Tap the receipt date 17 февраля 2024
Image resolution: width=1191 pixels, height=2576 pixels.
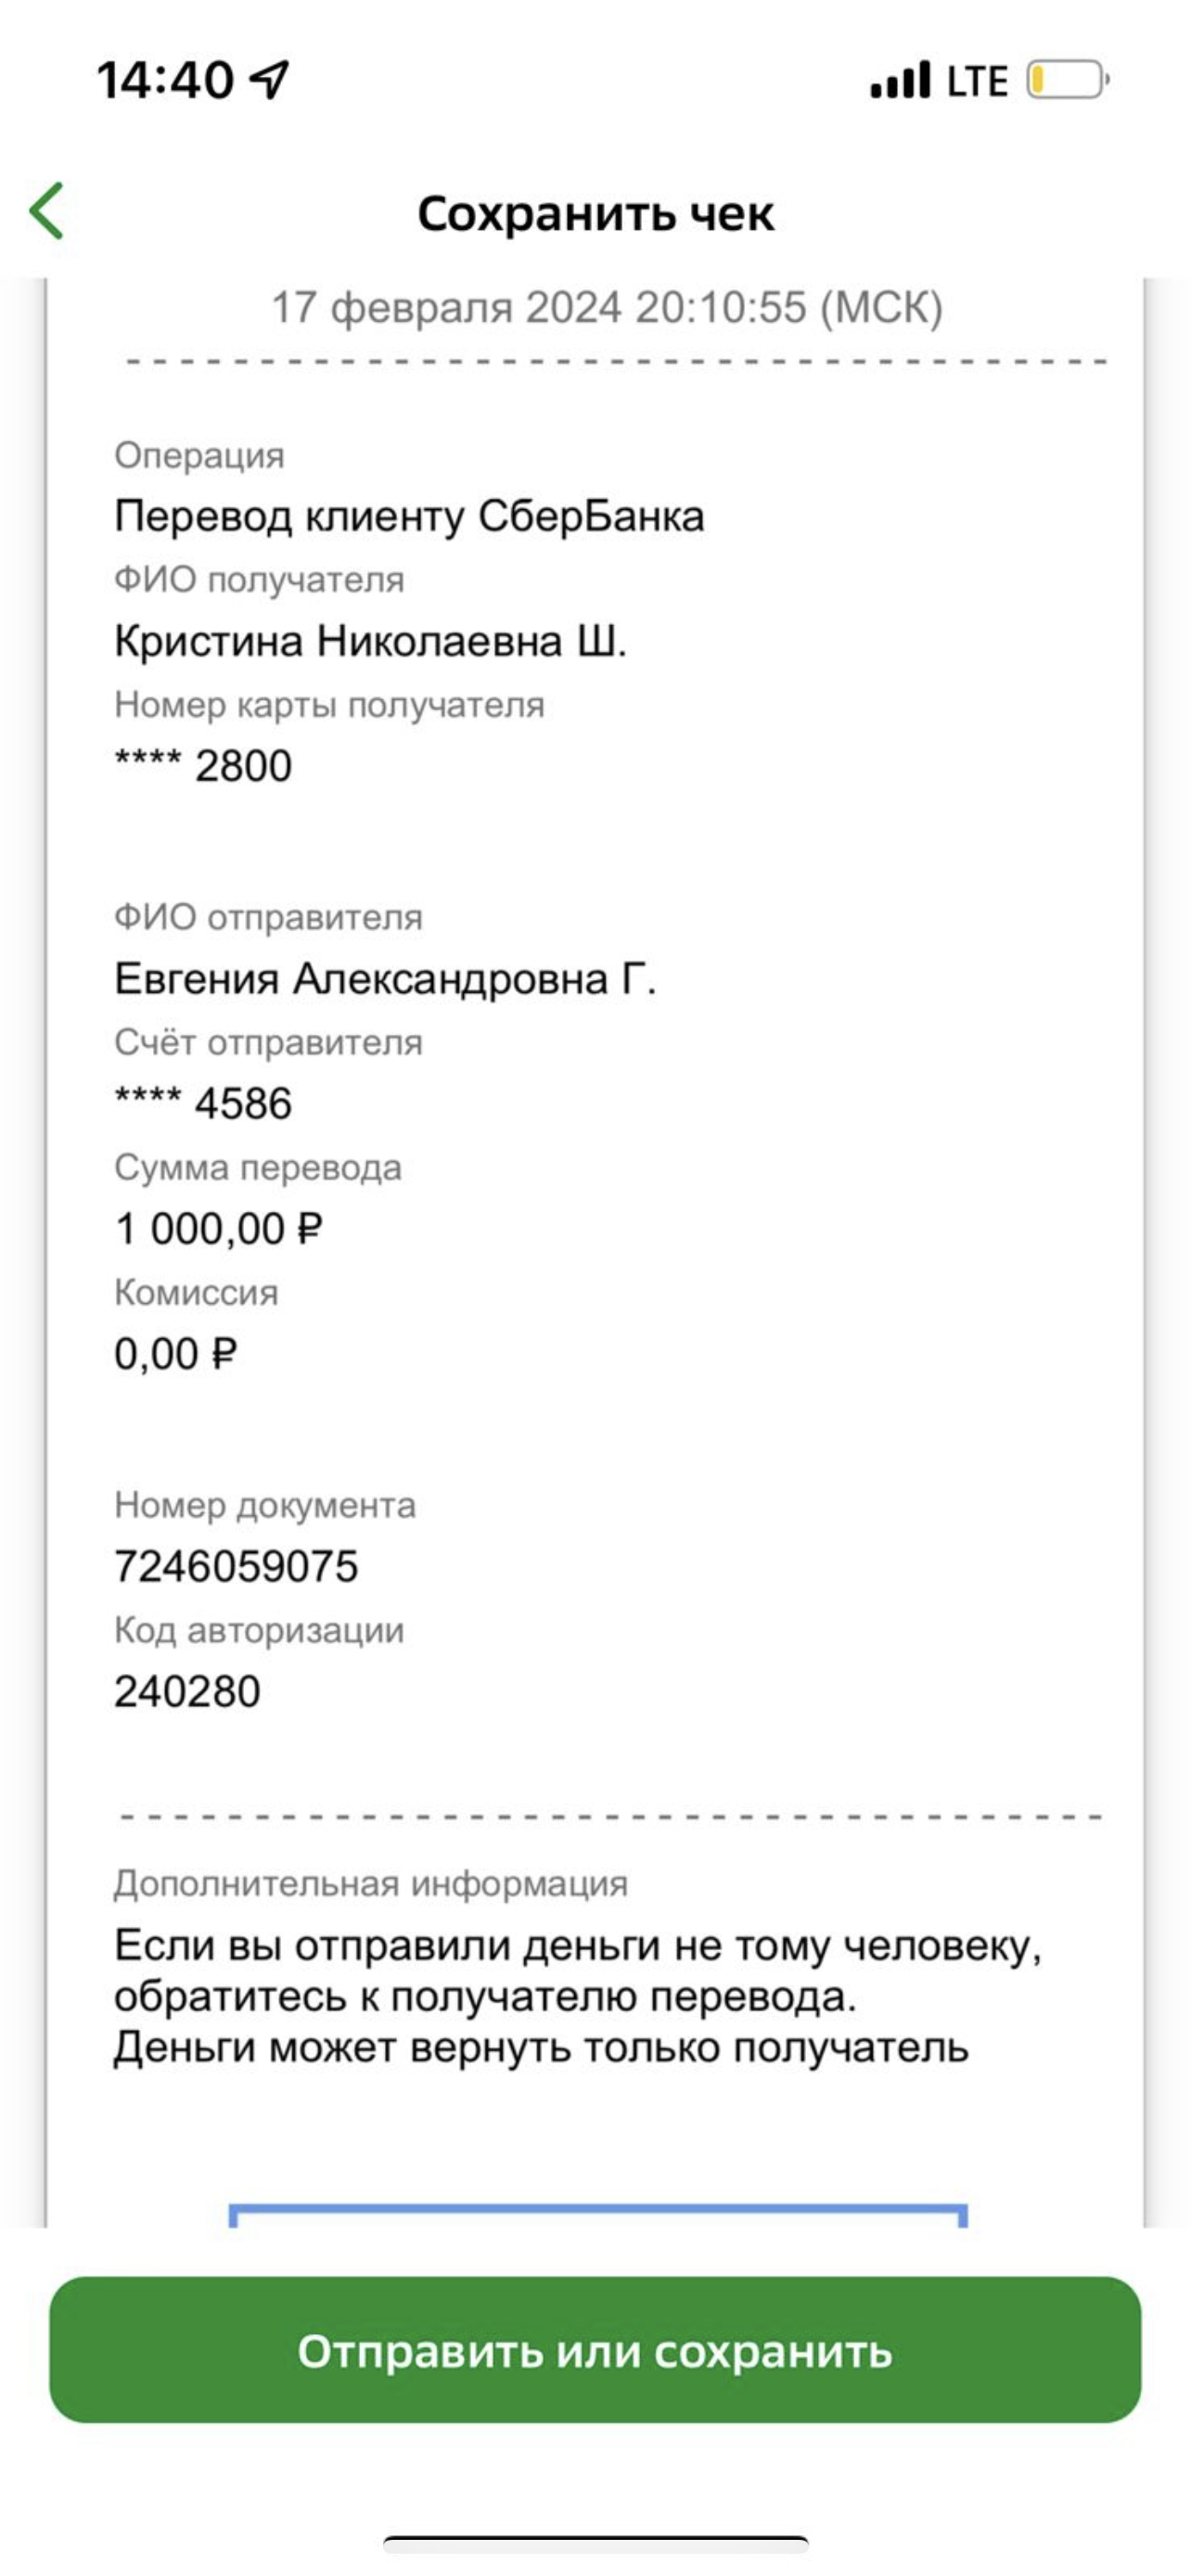click(447, 307)
